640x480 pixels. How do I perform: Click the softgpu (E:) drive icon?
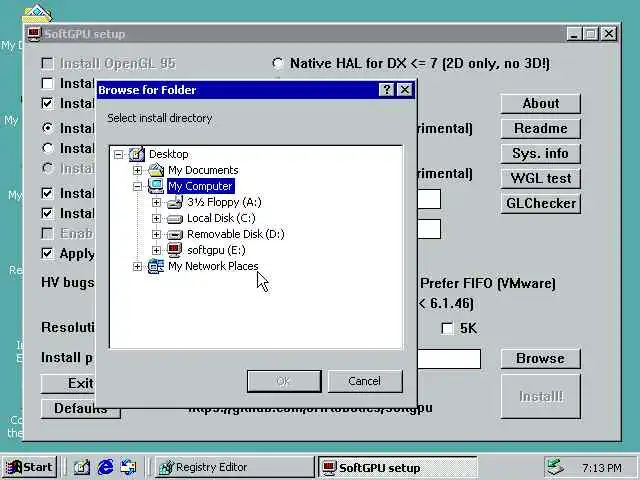click(175, 250)
